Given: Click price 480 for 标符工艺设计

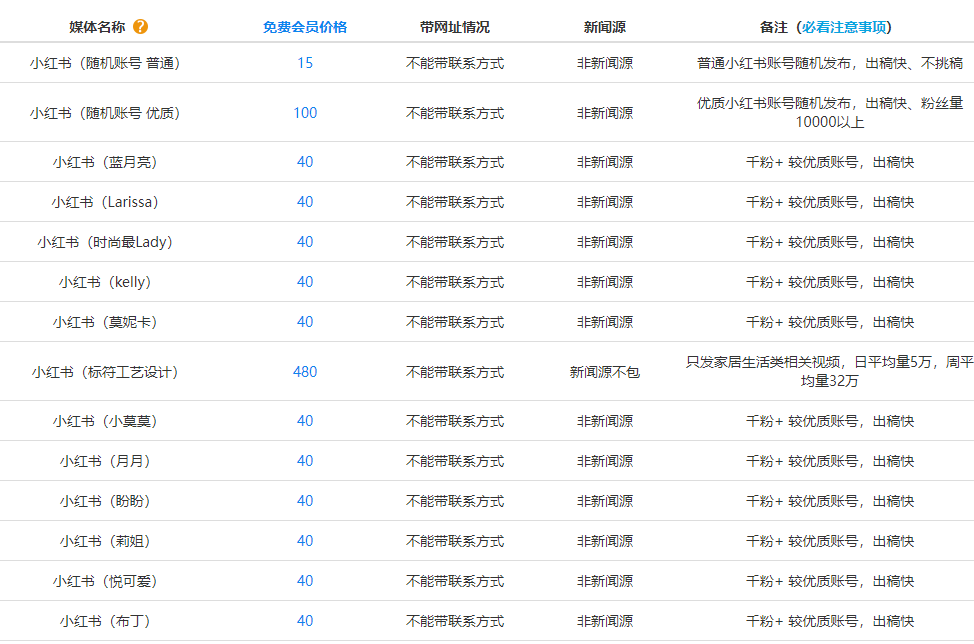Looking at the screenshot, I should (x=305, y=371).
